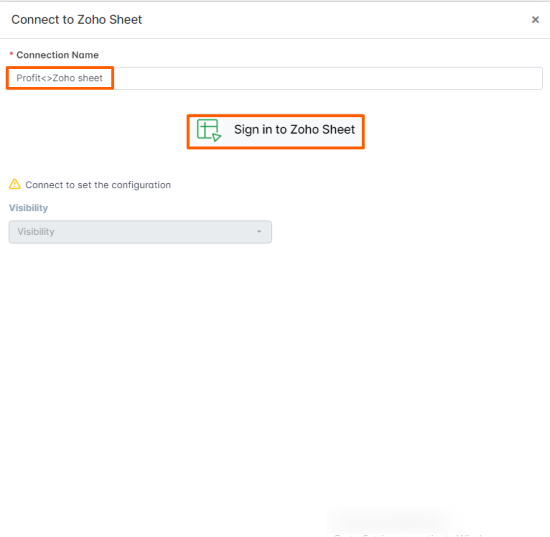Open the Visibility dropdown
This screenshot has height=537, width=550.
[140, 232]
